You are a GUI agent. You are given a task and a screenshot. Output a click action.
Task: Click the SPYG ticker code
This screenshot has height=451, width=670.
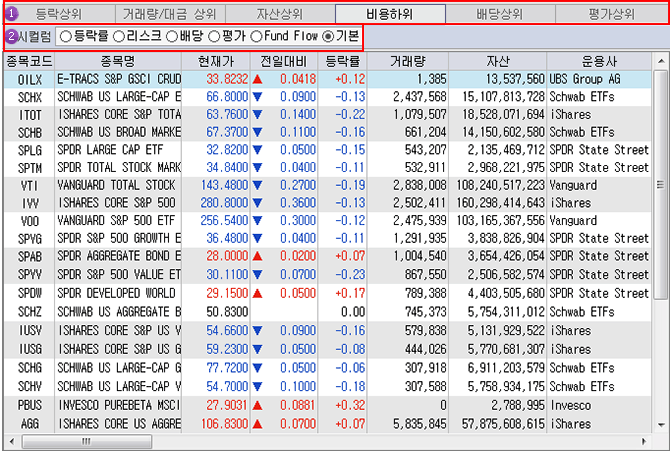[x=30, y=239]
